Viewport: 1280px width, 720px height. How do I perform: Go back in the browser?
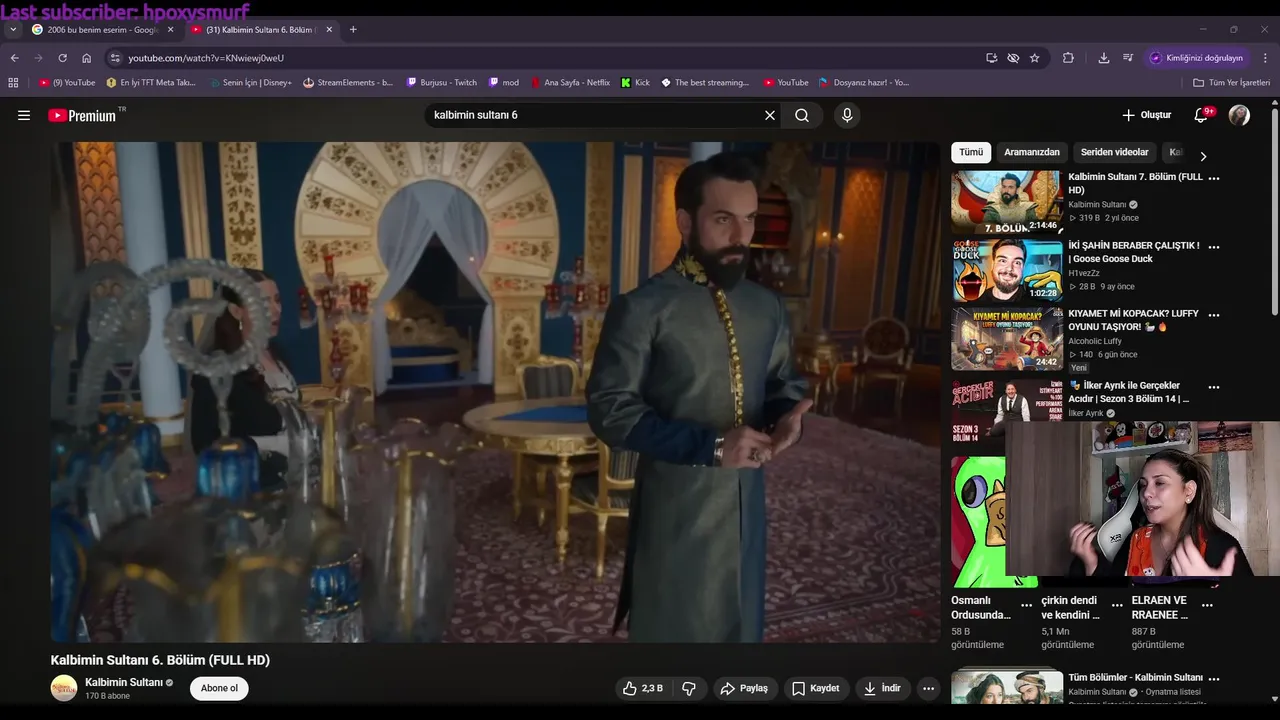click(x=14, y=58)
